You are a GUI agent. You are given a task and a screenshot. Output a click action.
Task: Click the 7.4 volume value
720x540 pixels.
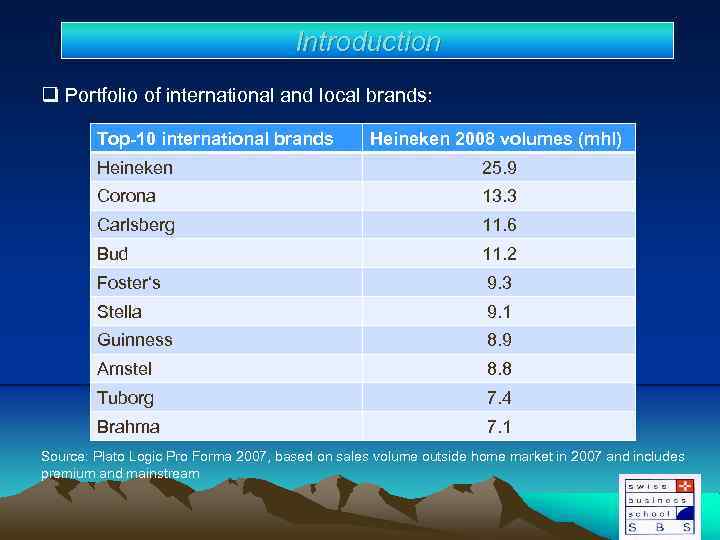(x=499, y=398)
